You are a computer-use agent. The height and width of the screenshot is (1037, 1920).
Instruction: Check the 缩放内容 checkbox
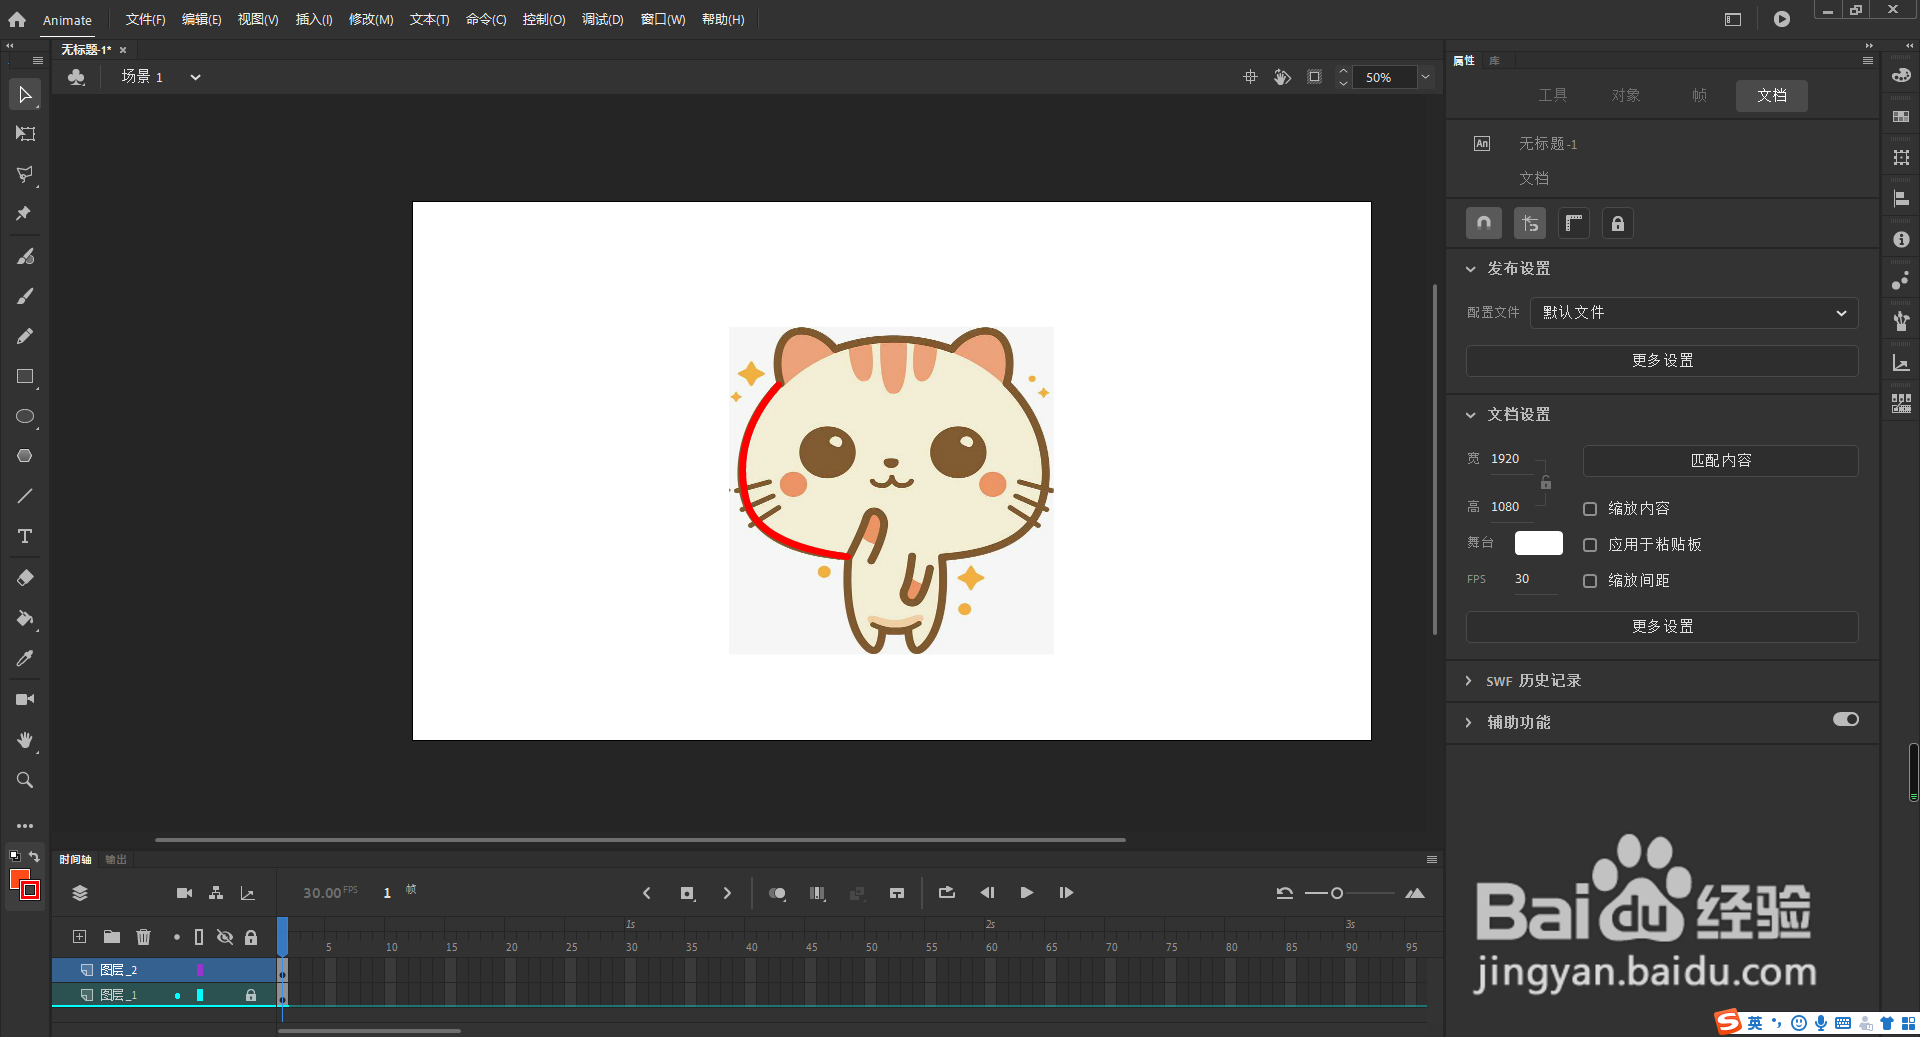1590,509
